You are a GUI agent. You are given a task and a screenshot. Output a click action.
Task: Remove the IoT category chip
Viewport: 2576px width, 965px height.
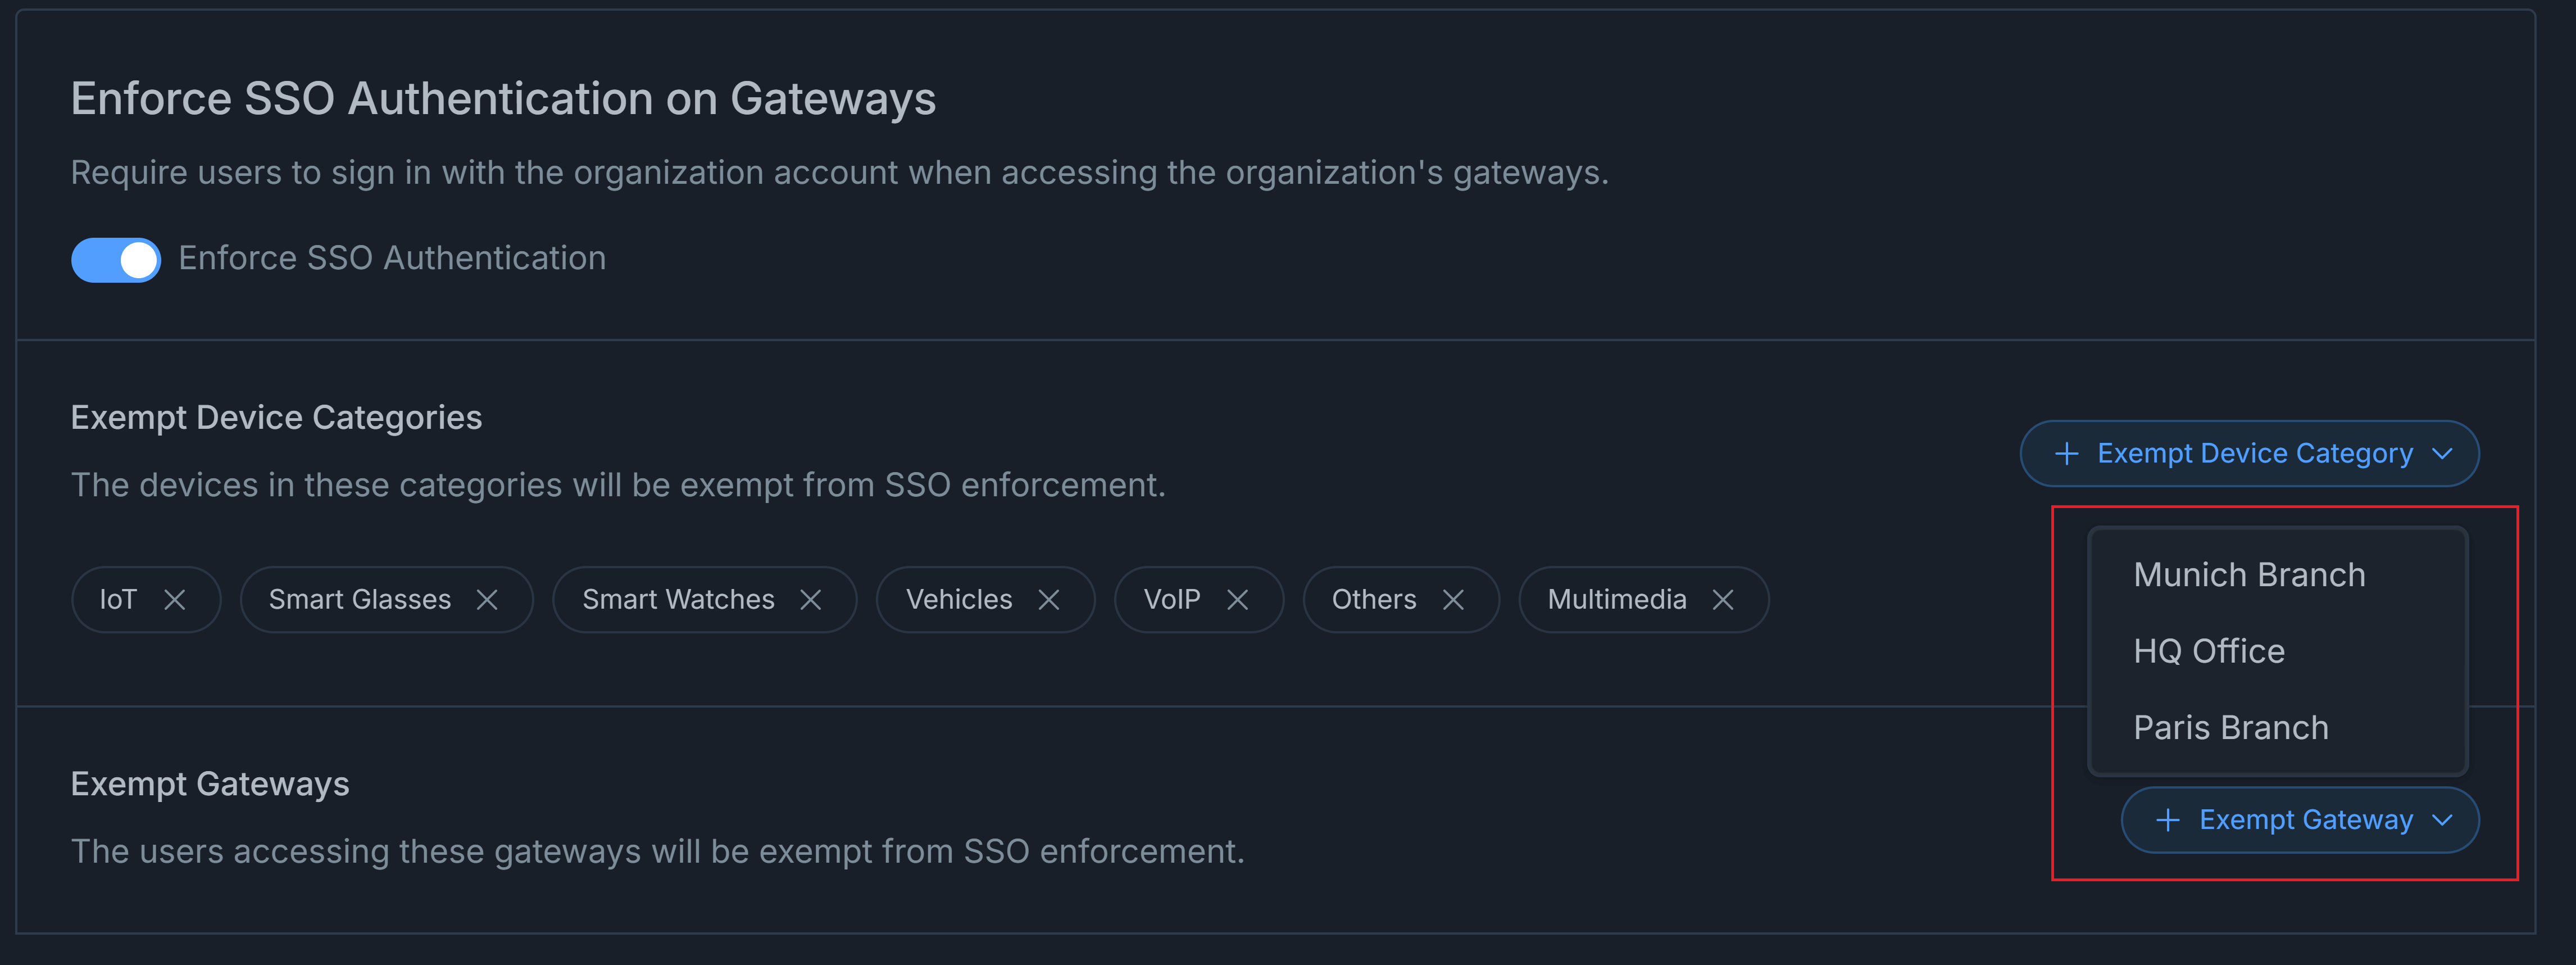175,599
